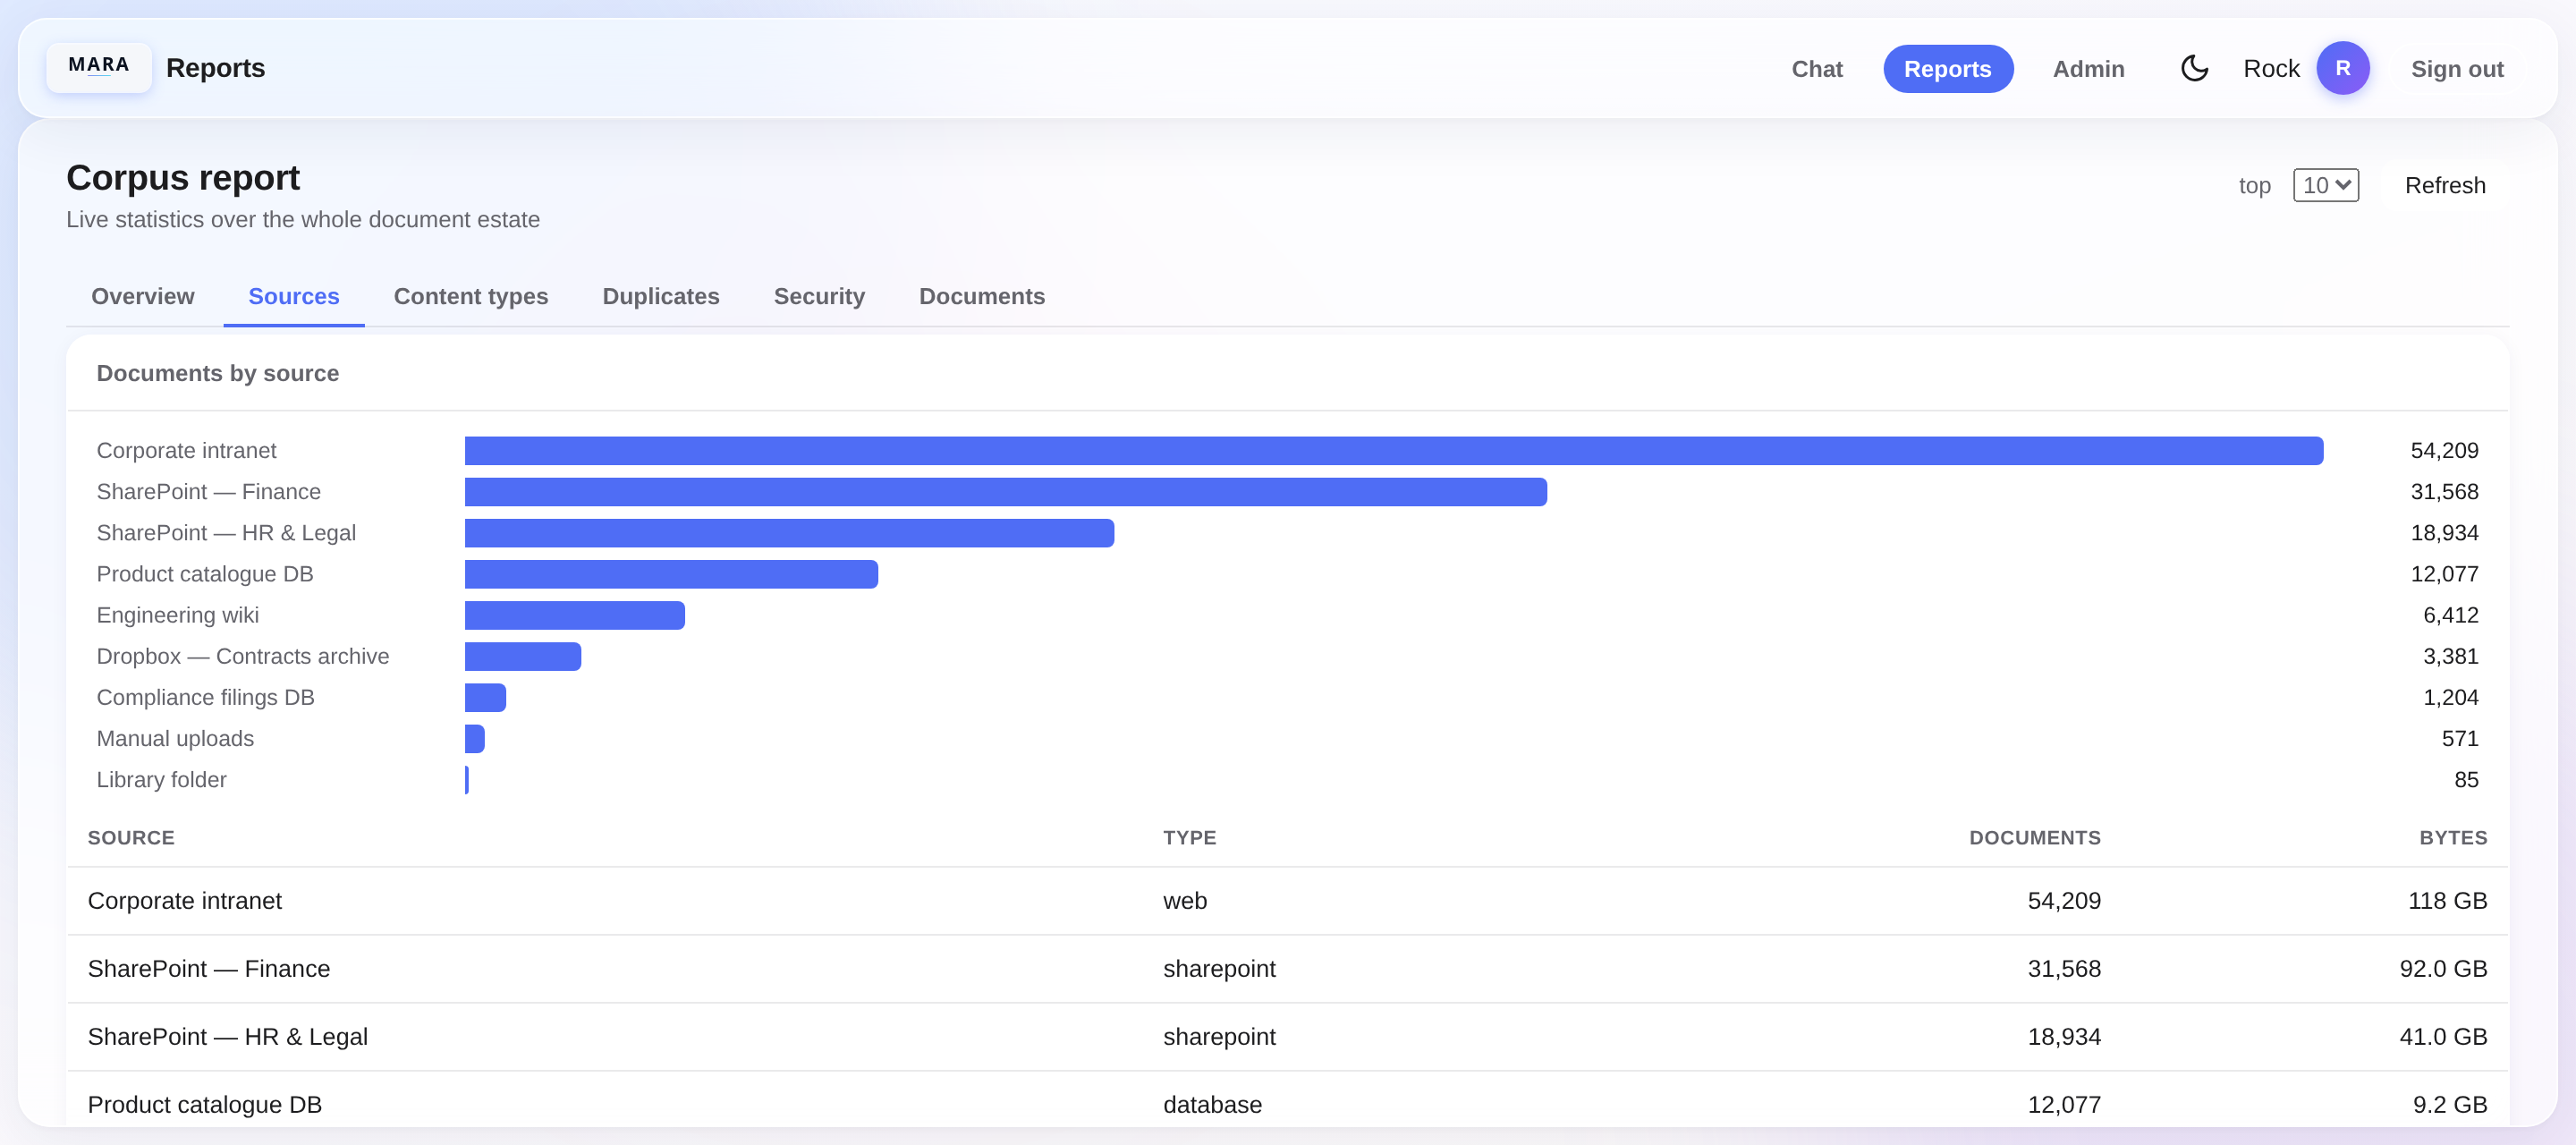Switch to the Content types tab
The width and height of the screenshot is (2576, 1145).
471,296
